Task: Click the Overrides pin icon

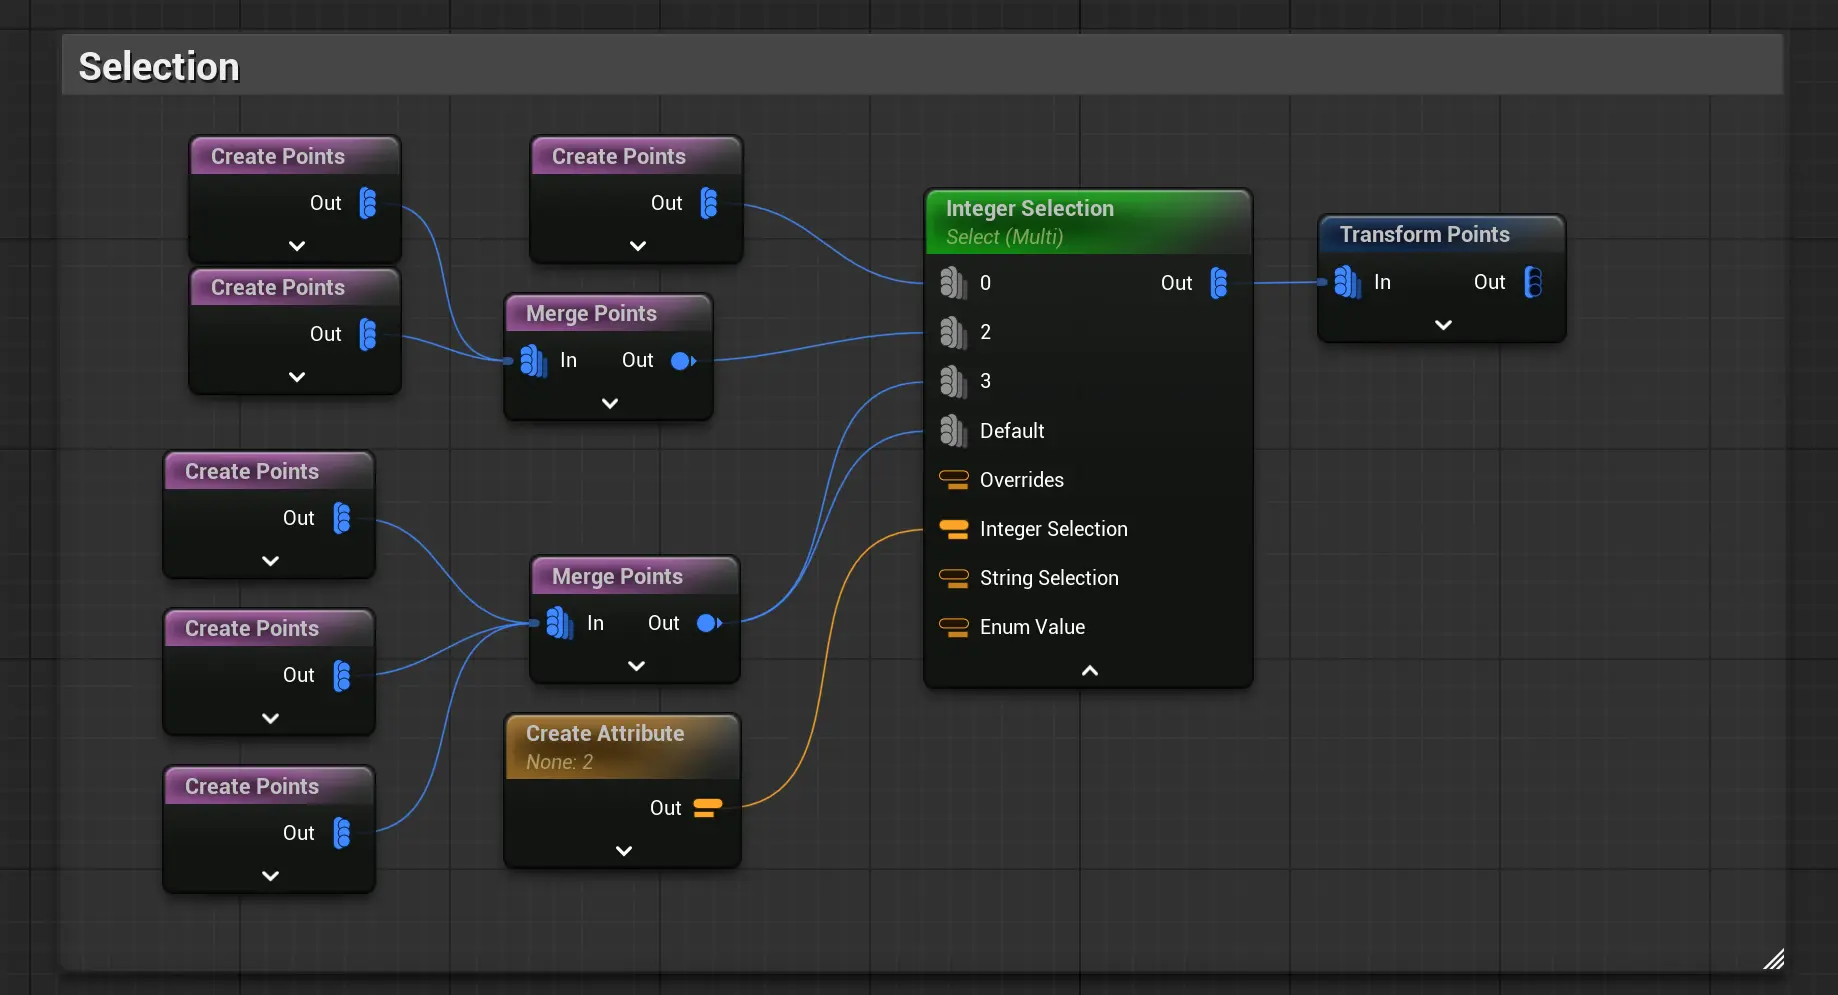Action: click(954, 480)
